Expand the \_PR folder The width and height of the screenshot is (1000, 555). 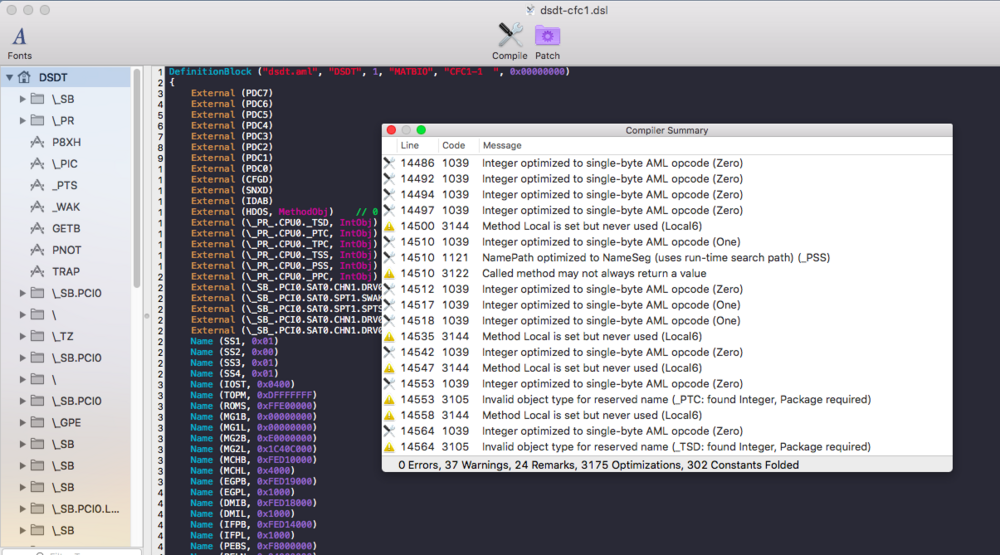pos(24,120)
